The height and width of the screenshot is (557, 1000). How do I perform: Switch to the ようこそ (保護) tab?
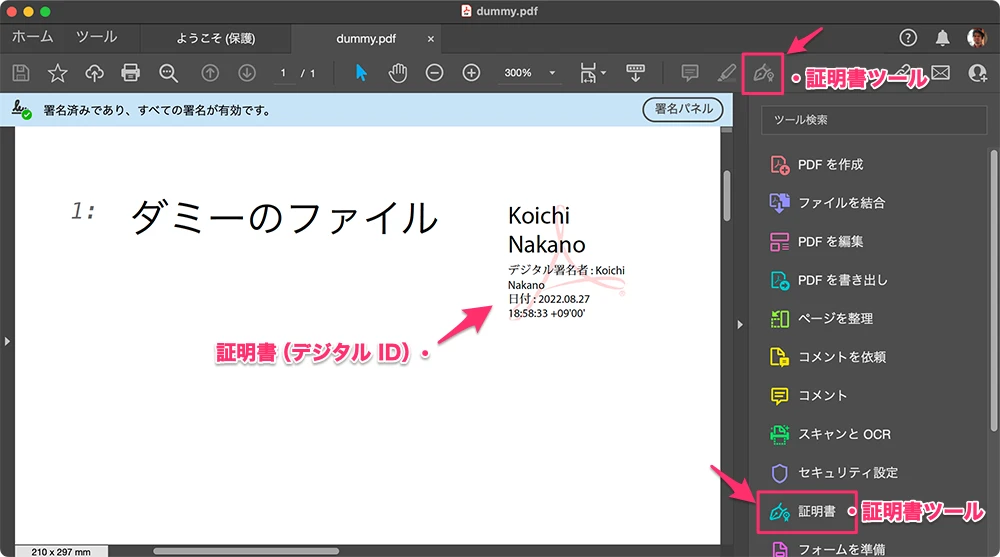click(x=215, y=39)
